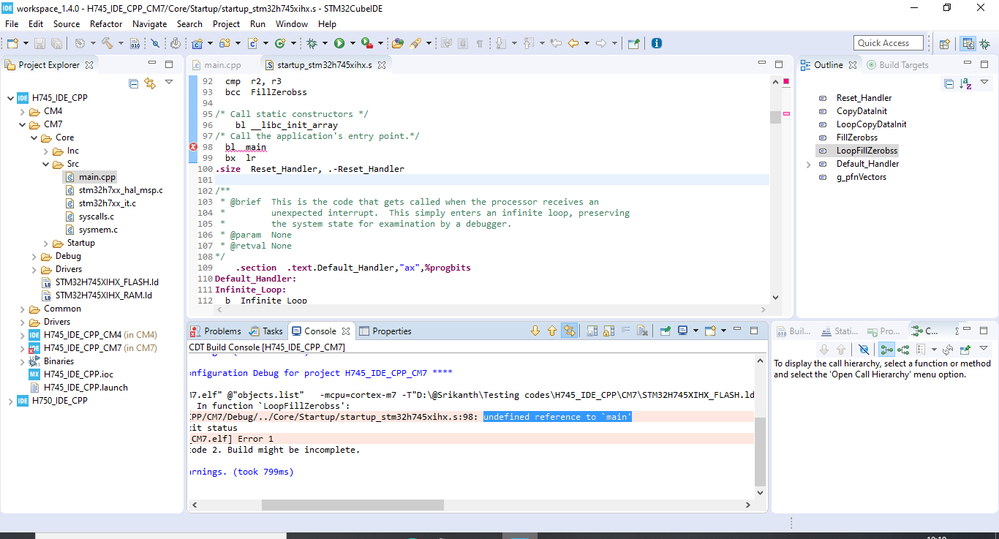Click the undefined reference to main error text
The image size is (999, 539).
click(x=557, y=417)
